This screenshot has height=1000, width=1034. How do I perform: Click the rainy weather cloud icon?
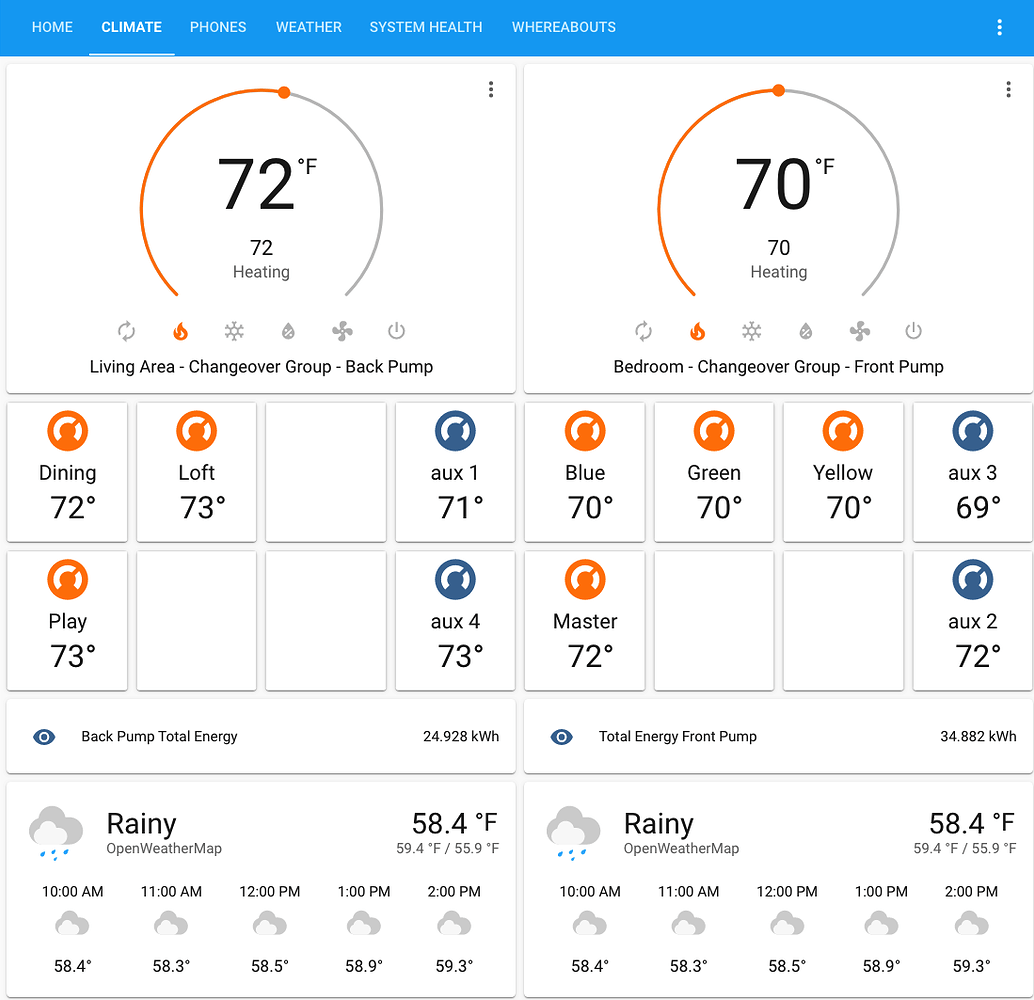[55, 830]
